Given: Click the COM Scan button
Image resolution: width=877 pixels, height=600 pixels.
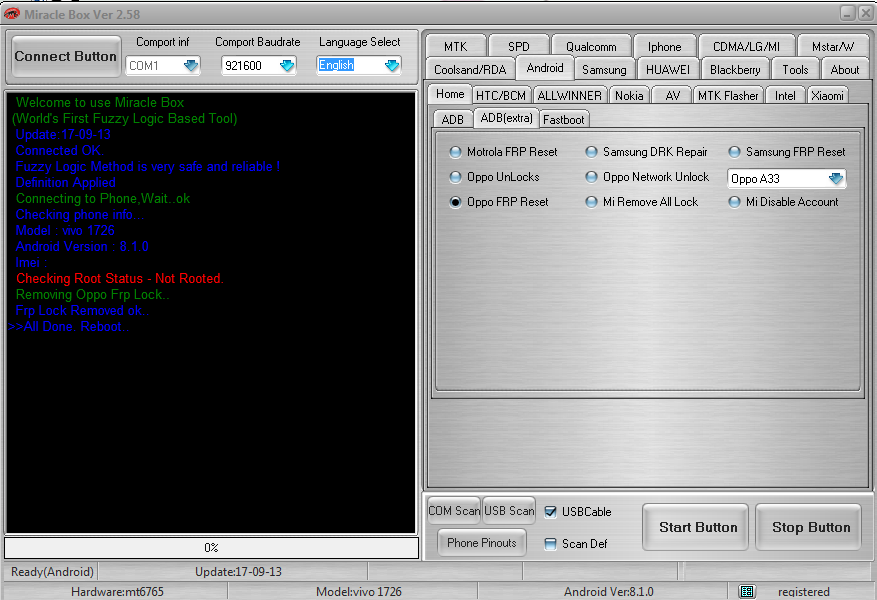Looking at the screenshot, I should click(454, 511).
